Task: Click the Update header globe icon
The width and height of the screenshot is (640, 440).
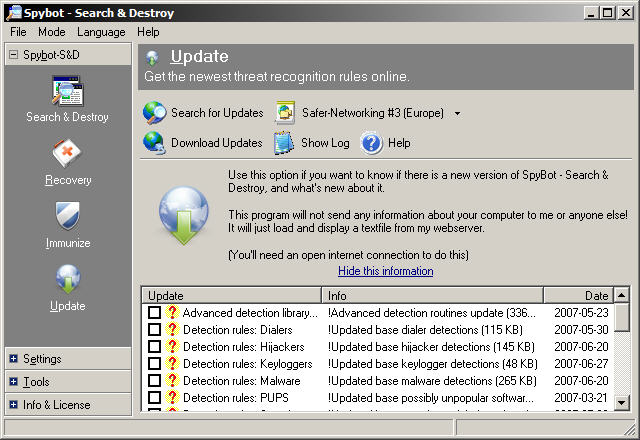Action: (152, 58)
